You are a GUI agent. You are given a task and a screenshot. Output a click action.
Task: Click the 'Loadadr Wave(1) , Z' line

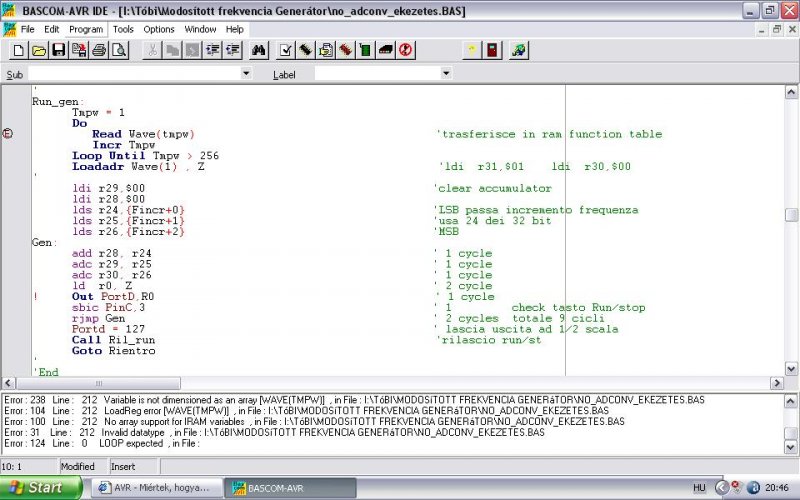point(138,166)
